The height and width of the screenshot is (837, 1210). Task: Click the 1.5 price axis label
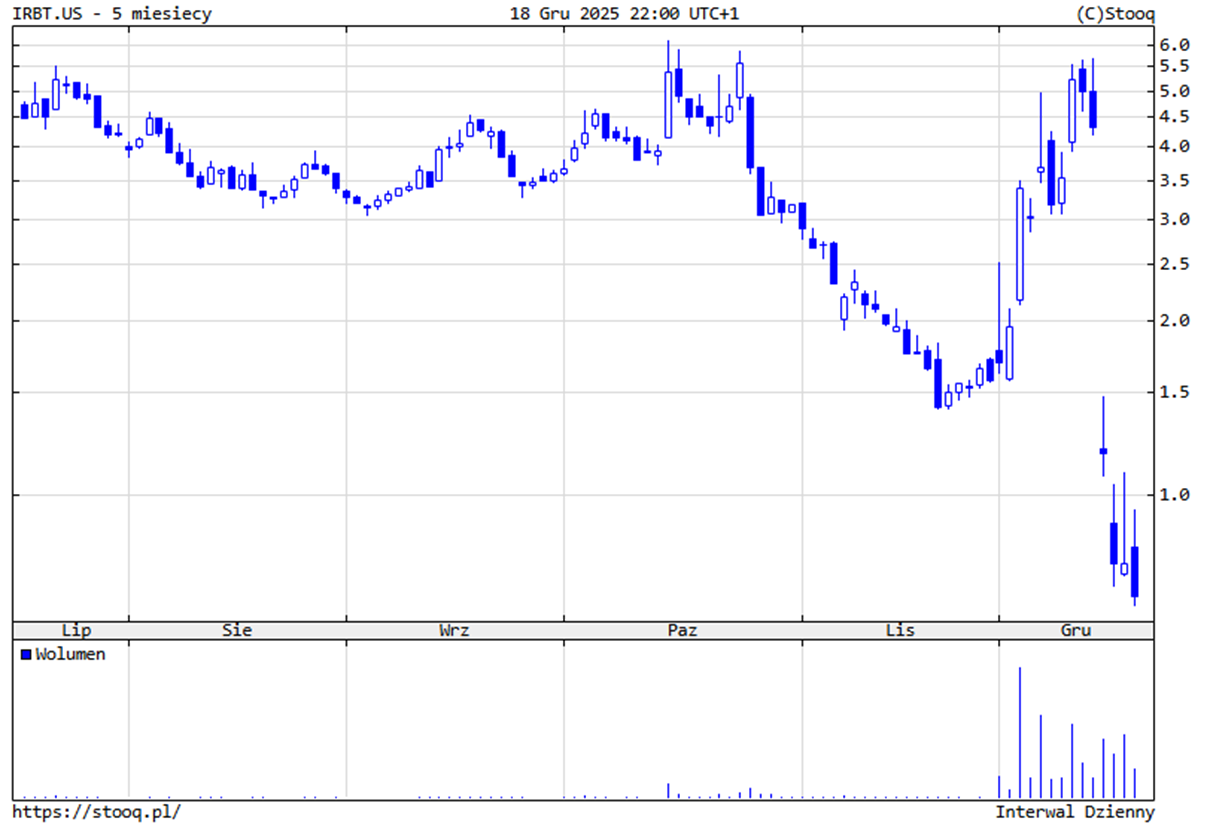pos(1174,392)
